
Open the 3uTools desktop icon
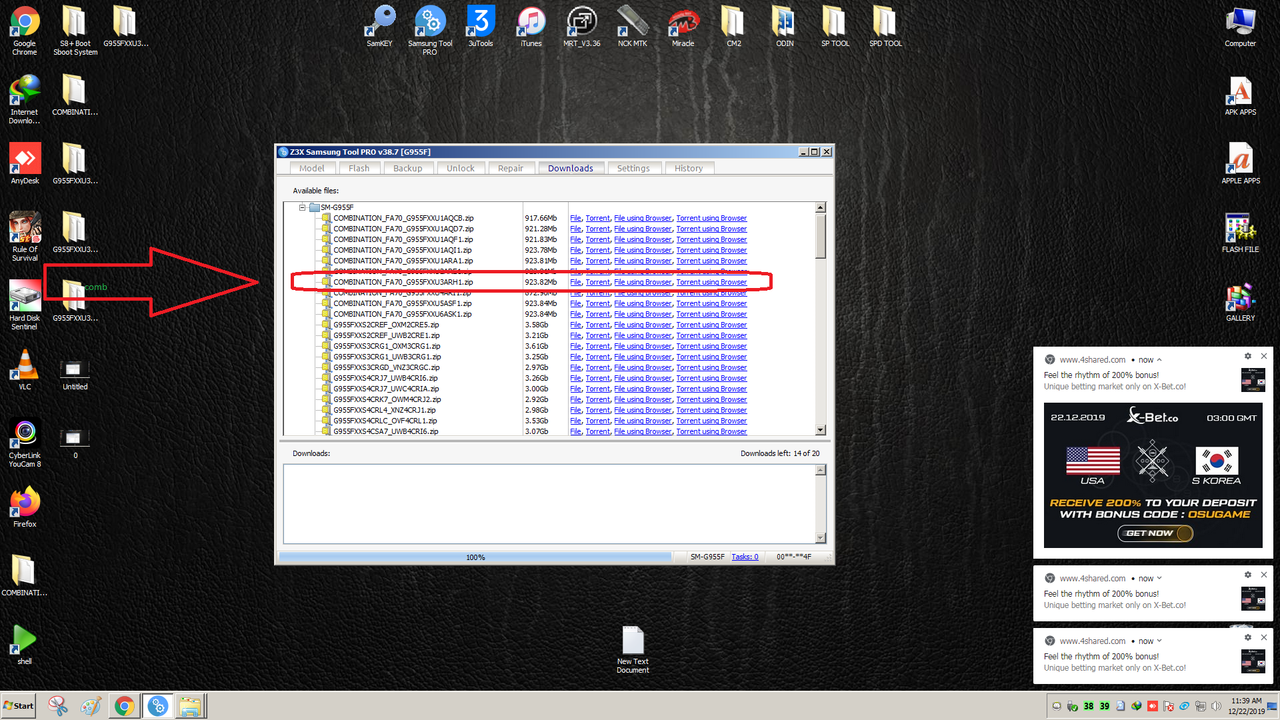click(x=481, y=27)
